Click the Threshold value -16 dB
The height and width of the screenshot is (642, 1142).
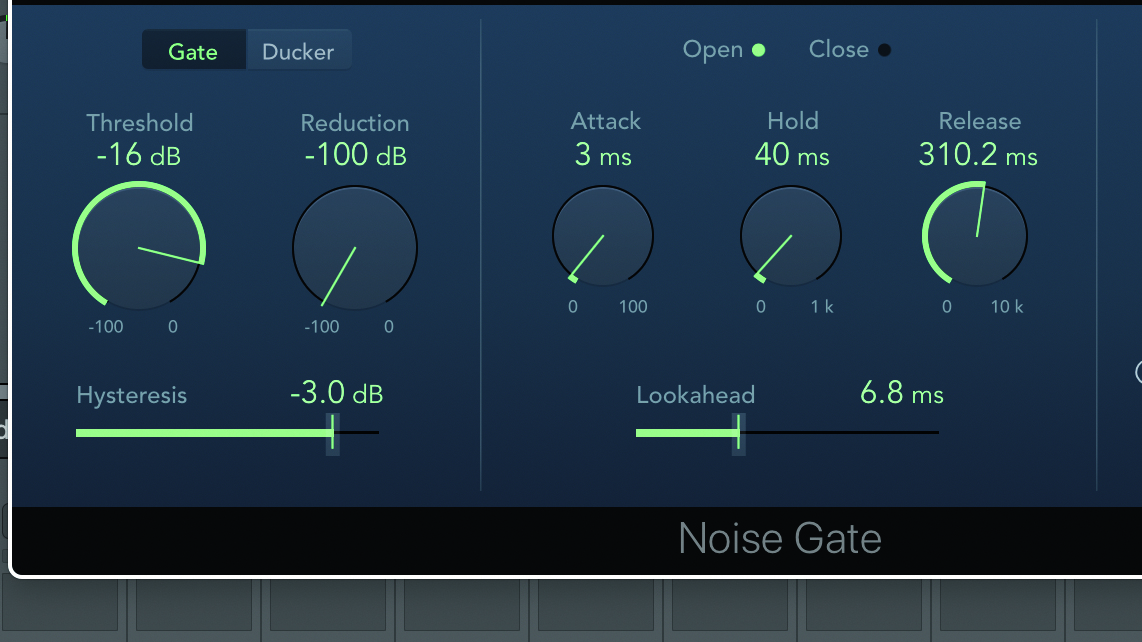tap(138, 156)
